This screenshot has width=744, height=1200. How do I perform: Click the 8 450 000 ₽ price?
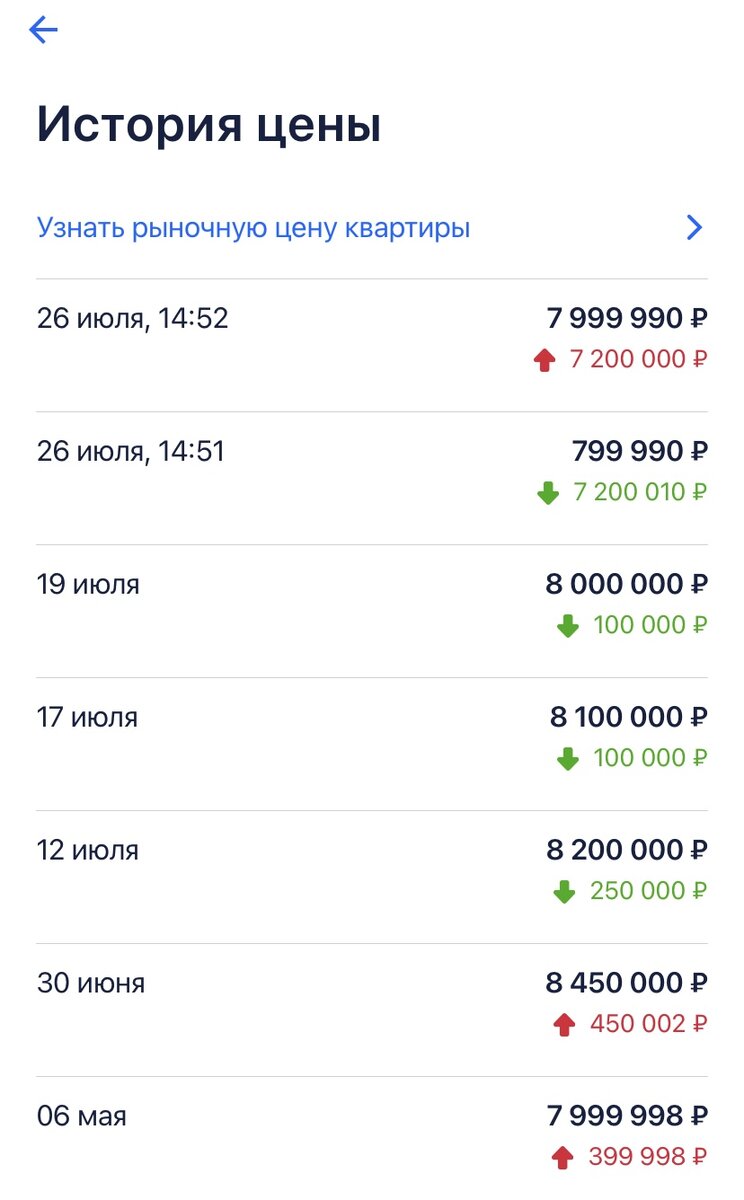click(626, 983)
